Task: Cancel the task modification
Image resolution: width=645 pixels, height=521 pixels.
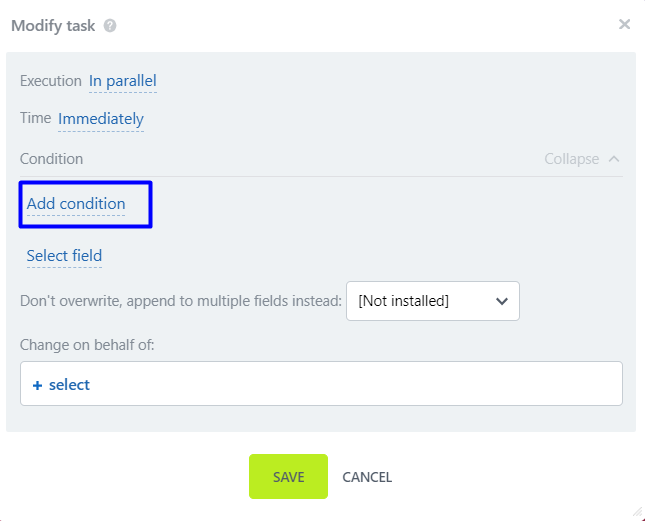Action: (367, 477)
